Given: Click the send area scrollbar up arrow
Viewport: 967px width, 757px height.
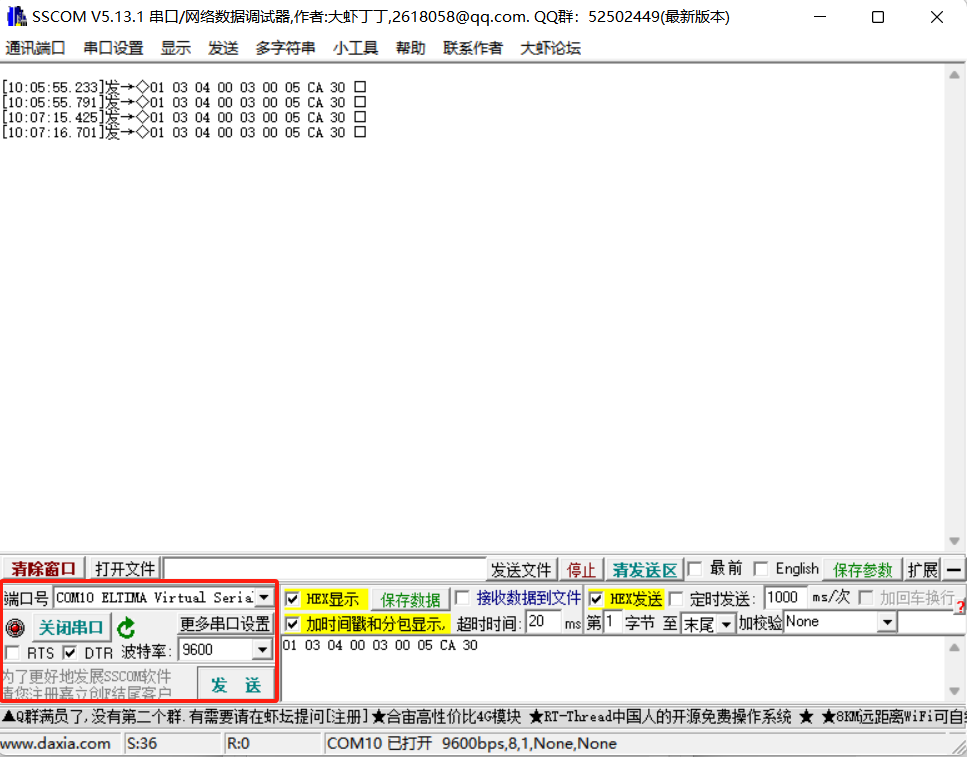Looking at the screenshot, I should (954, 647).
